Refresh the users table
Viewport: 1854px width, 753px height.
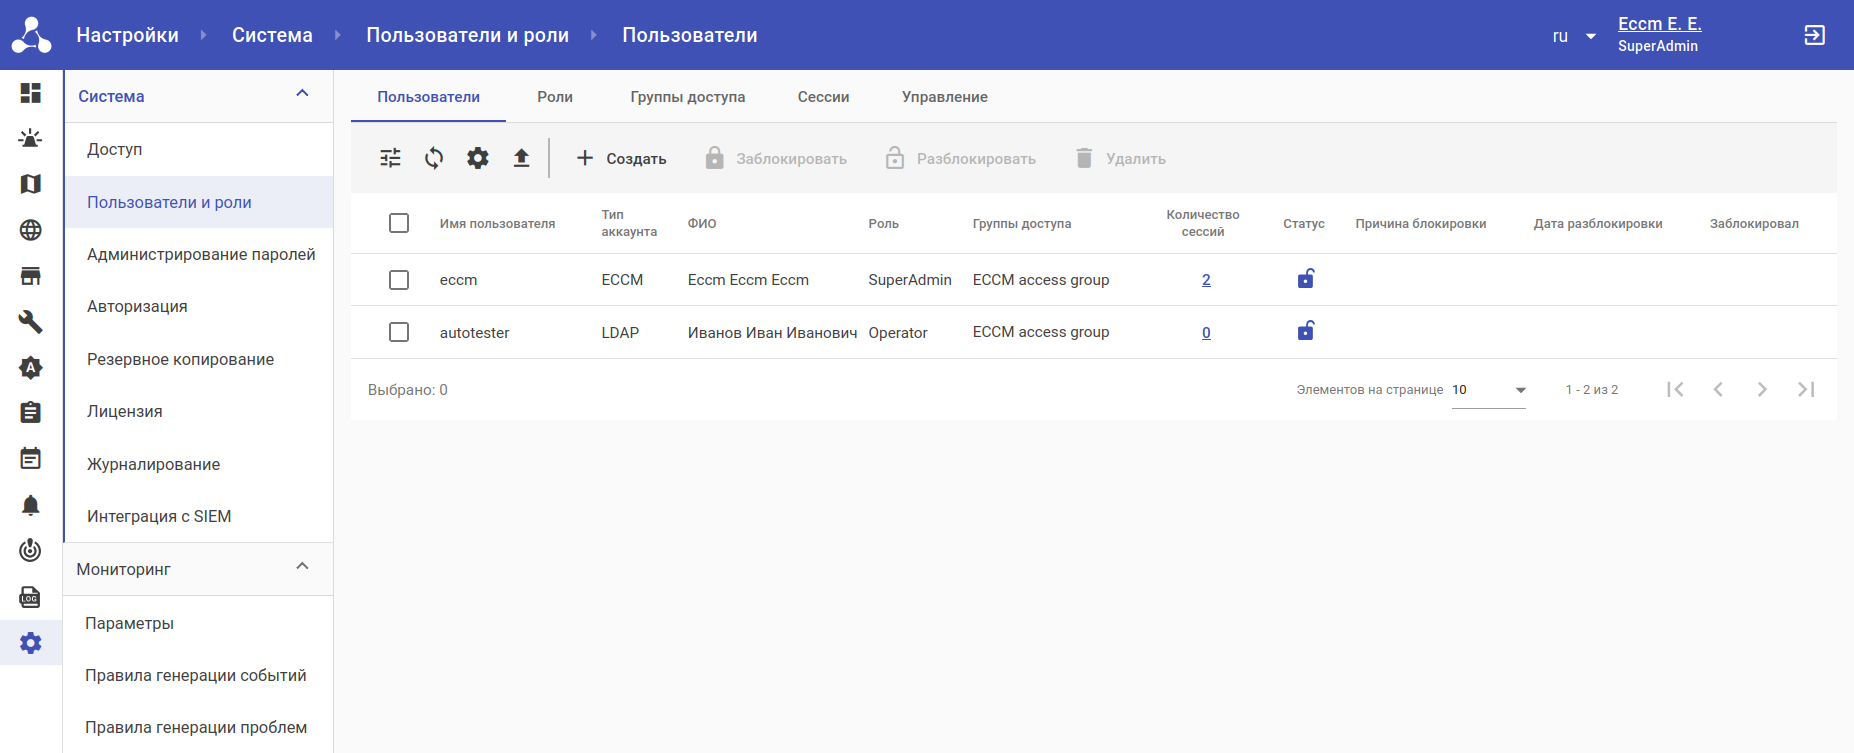coord(434,158)
